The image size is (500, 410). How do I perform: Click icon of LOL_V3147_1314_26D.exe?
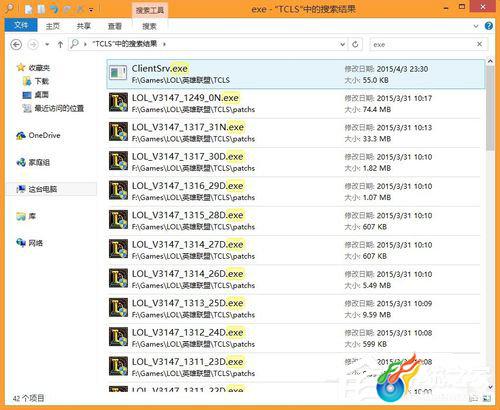pos(118,278)
